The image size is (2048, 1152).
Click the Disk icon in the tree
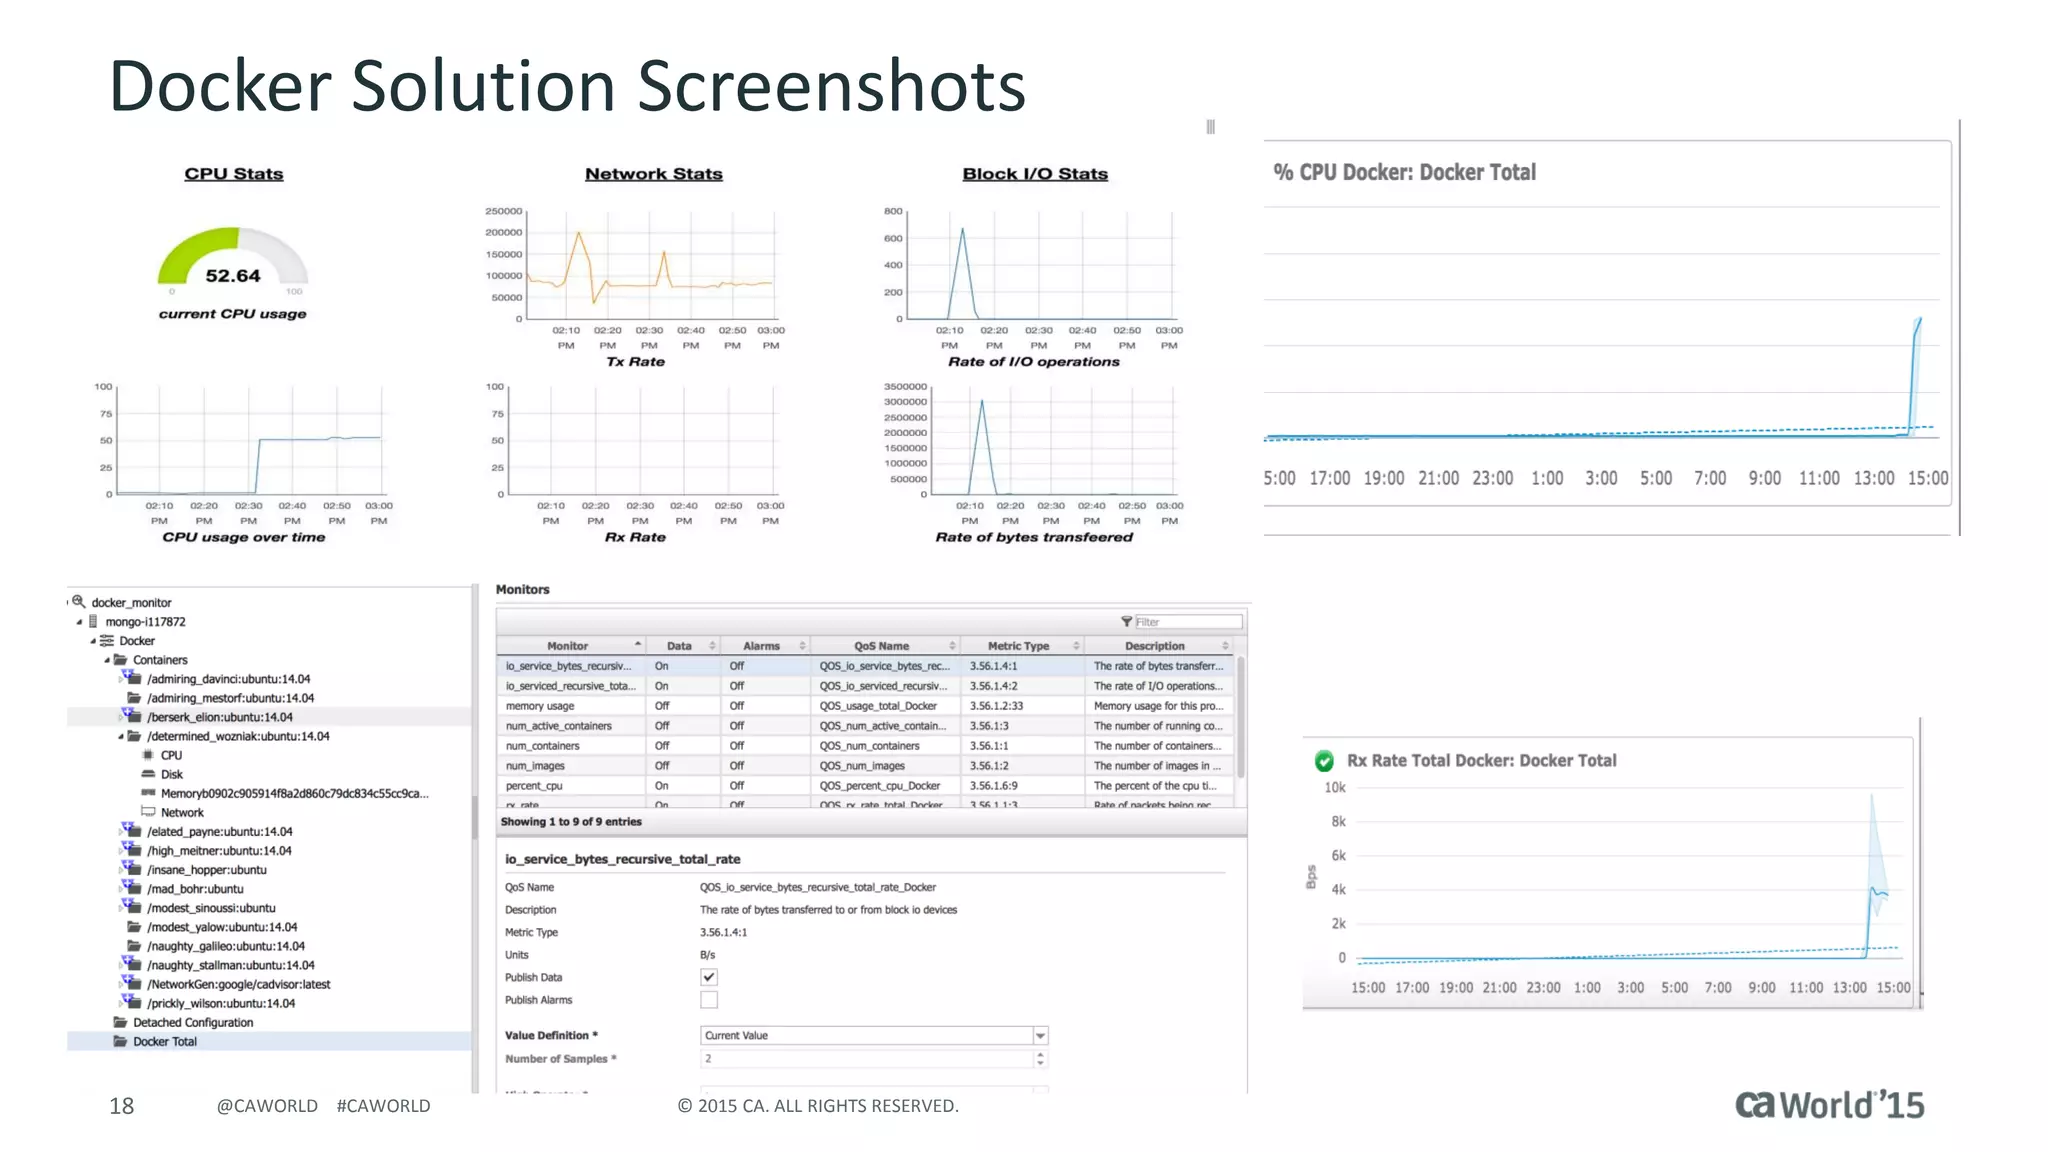pos(148,774)
